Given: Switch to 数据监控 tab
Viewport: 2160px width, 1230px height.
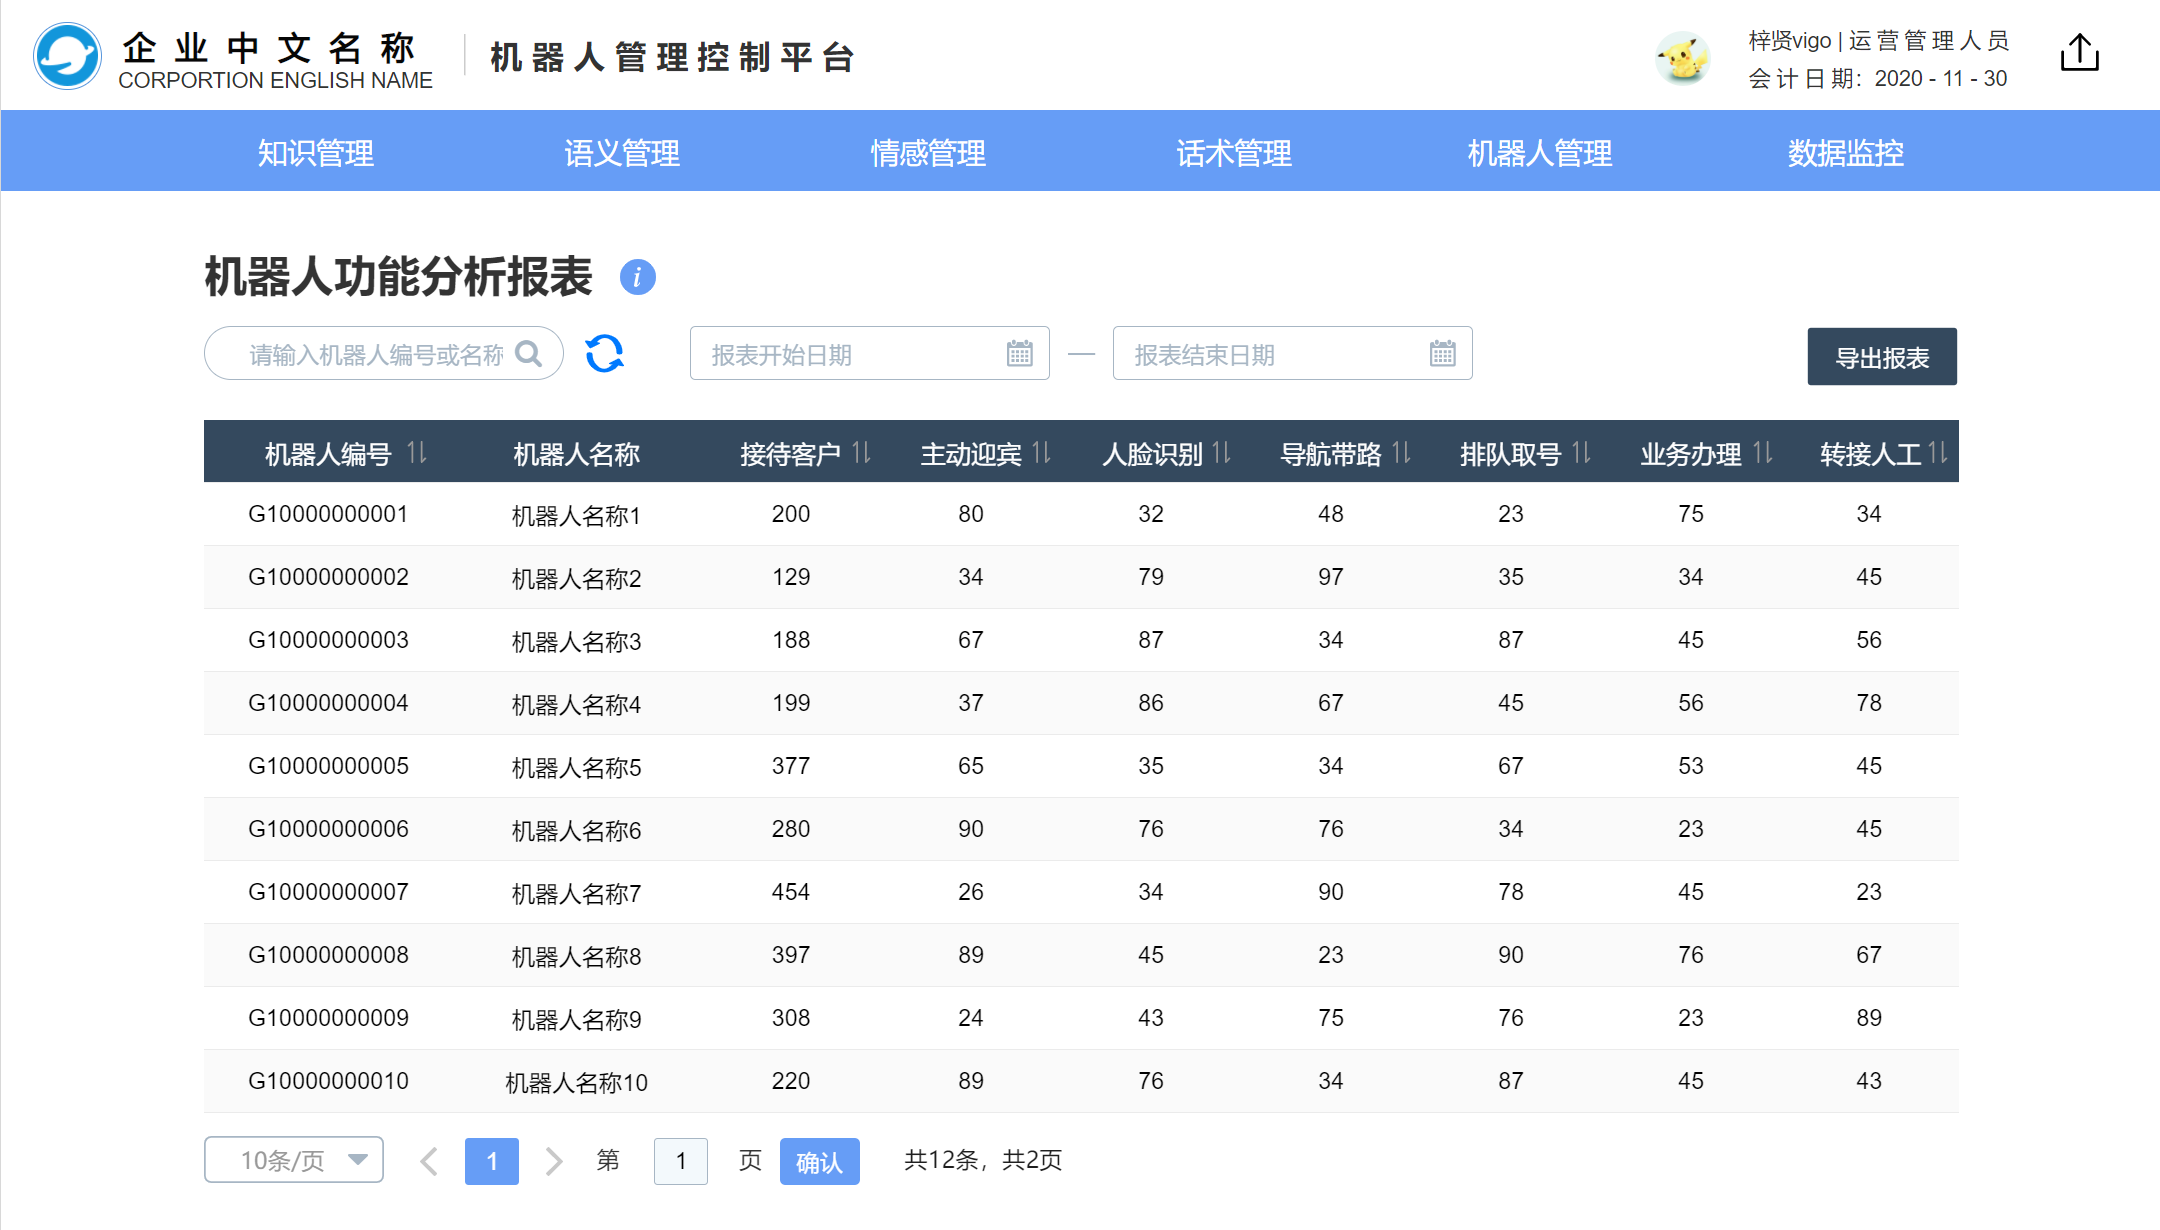Looking at the screenshot, I should (1845, 152).
